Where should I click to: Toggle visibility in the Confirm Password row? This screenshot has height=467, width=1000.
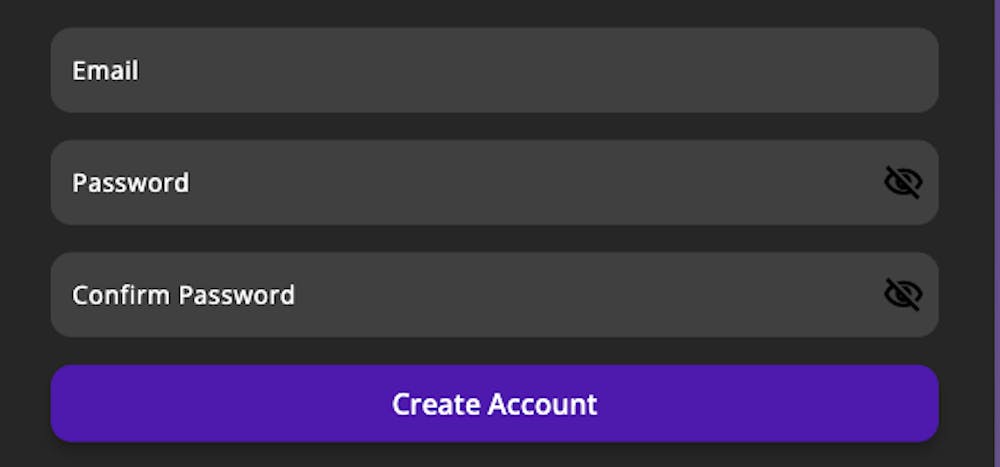(x=903, y=295)
